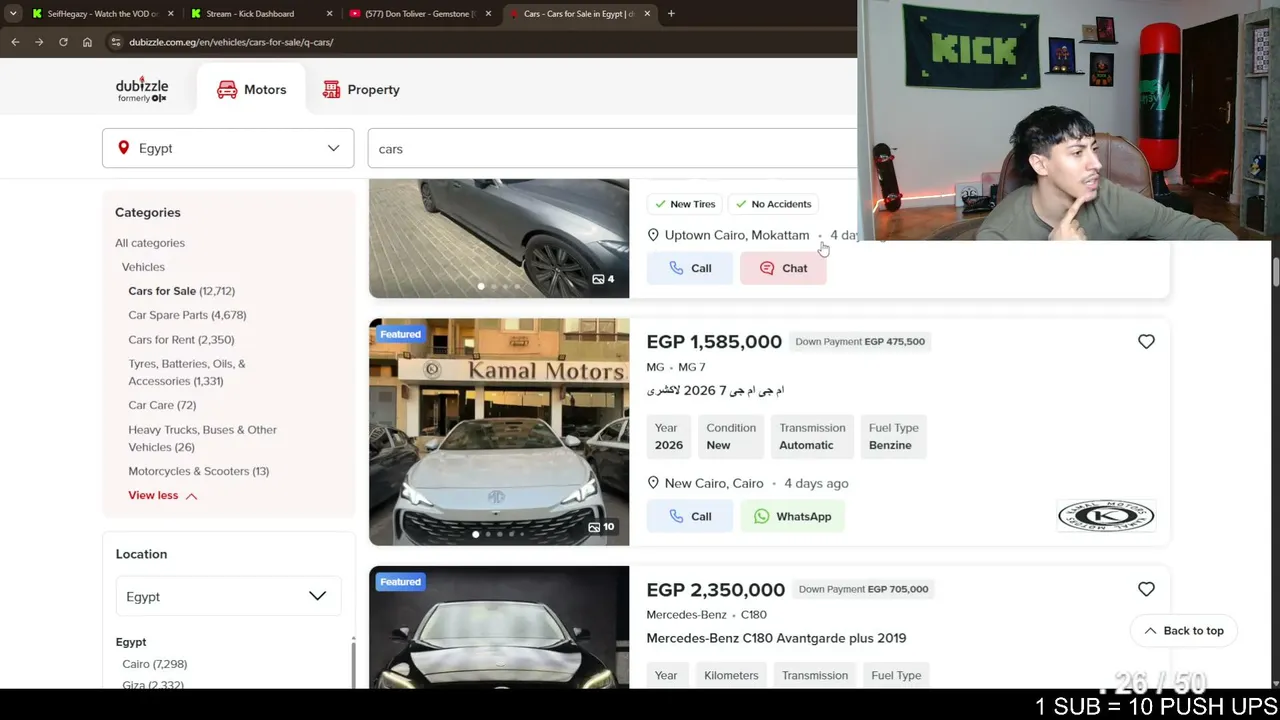Open the Arabic MG 7 2026 listing title
The image size is (1280, 720).
tap(715, 390)
